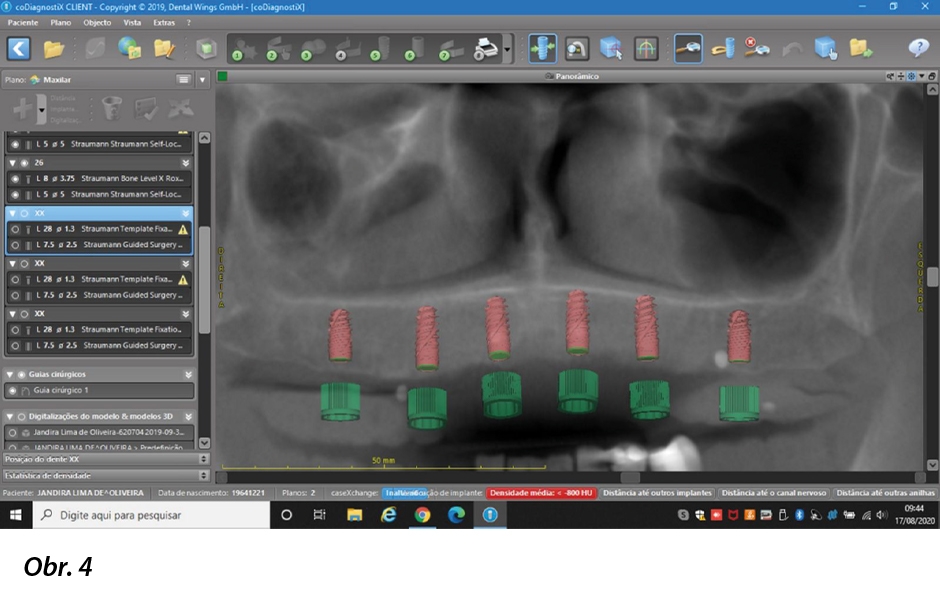Select workflow step 5 implant icon
The image size is (940, 600).
382,49
